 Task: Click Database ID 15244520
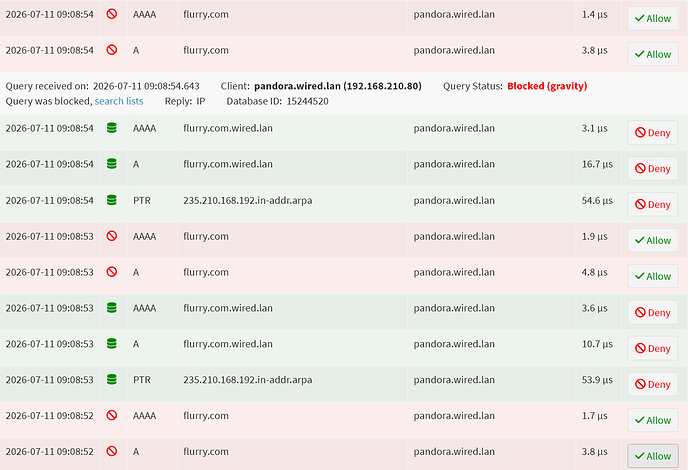pyautogui.click(x=277, y=101)
